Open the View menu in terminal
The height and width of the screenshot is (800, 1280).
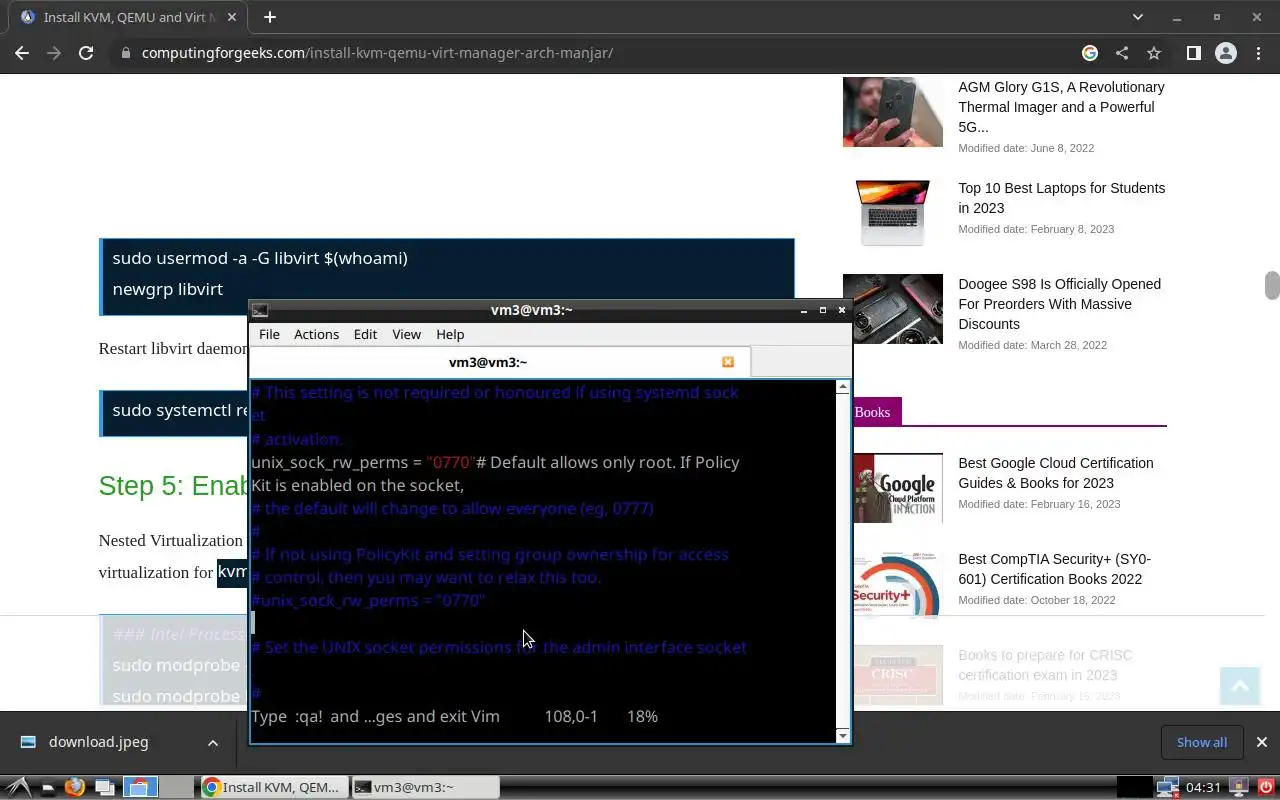pos(406,334)
